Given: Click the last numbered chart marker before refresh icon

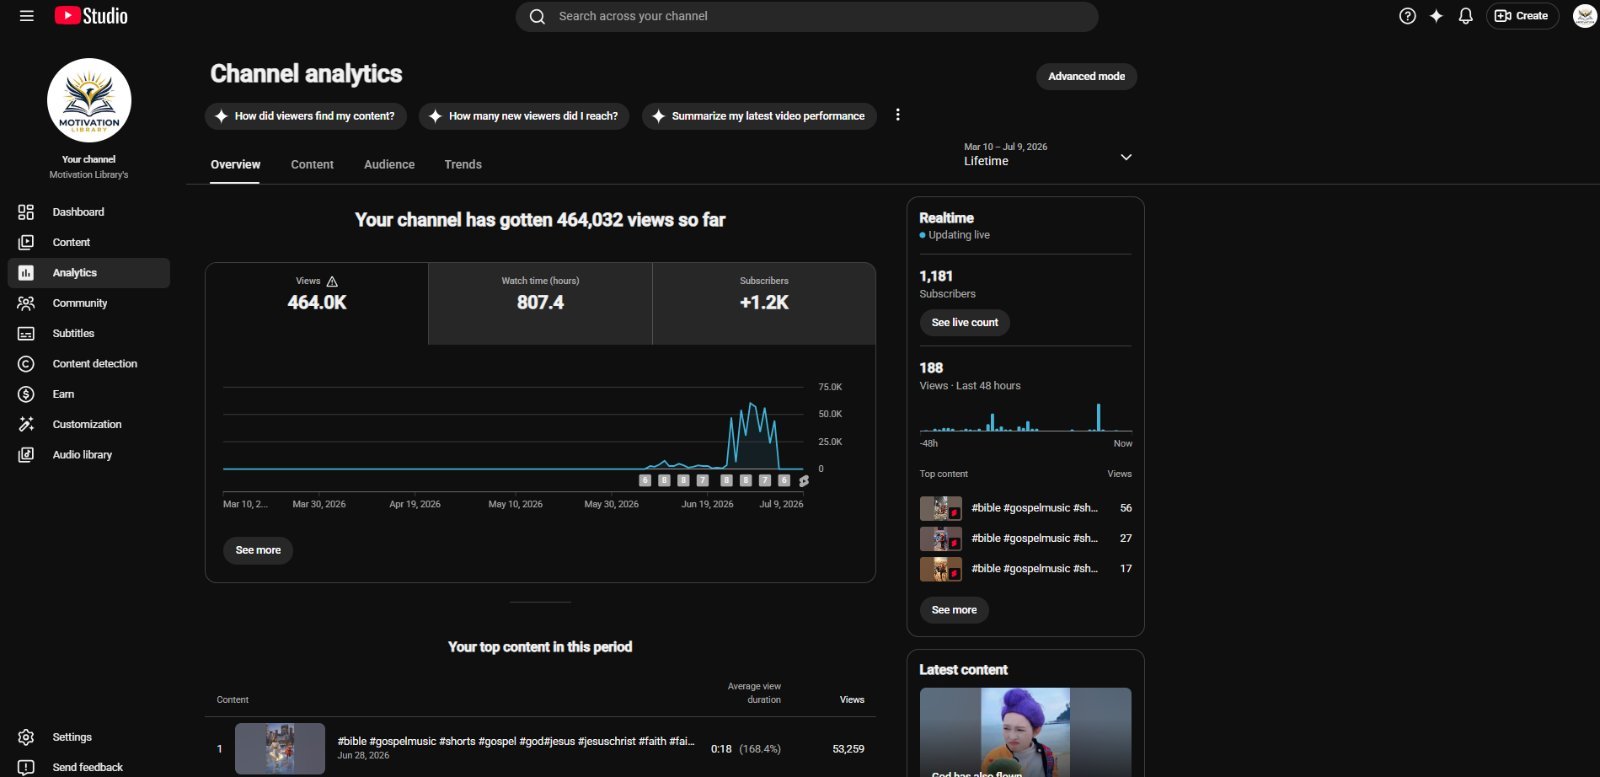Looking at the screenshot, I should pos(784,481).
